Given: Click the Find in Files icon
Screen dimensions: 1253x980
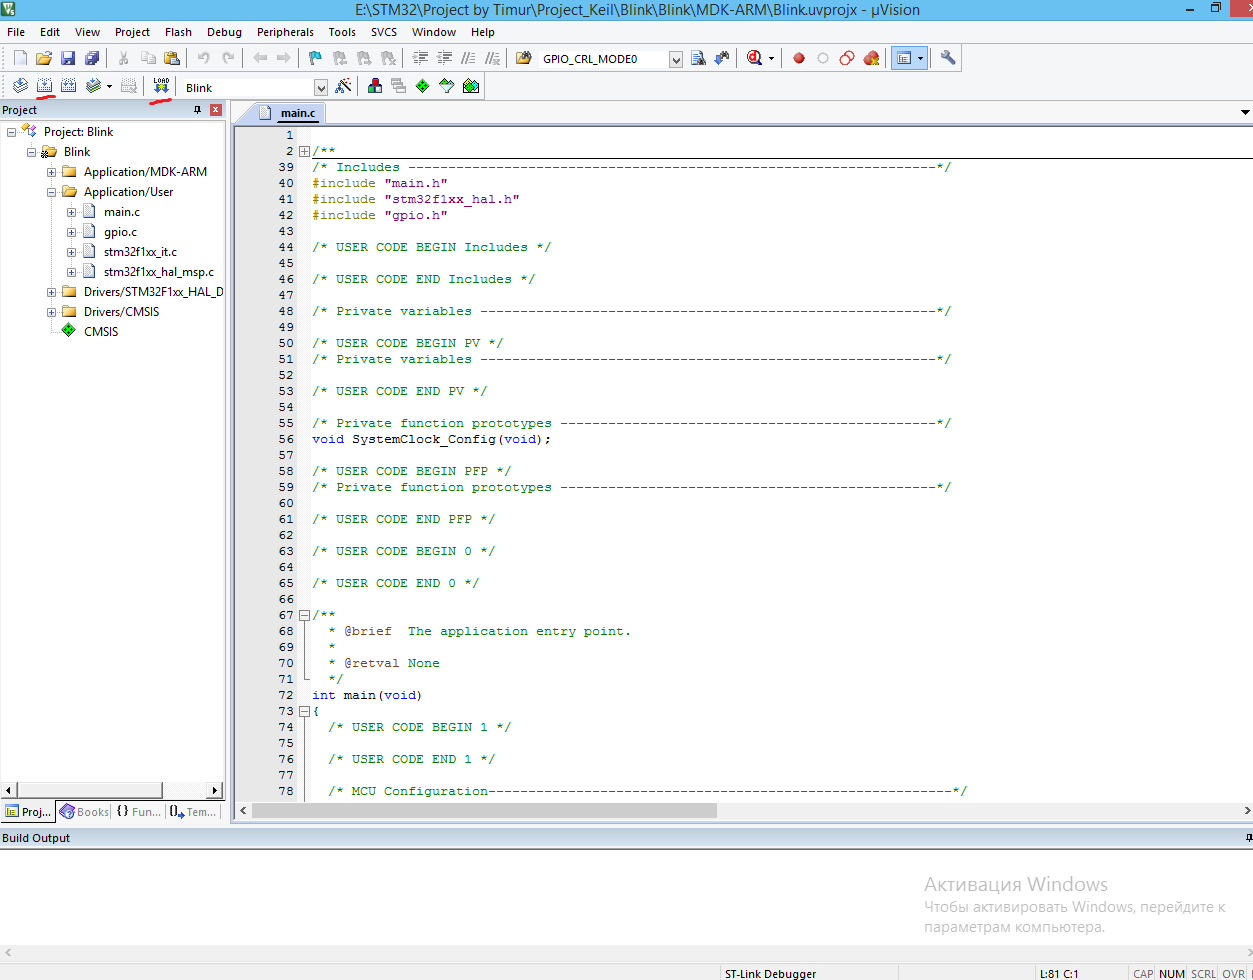Looking at the screenshot, I should [523, 58].
